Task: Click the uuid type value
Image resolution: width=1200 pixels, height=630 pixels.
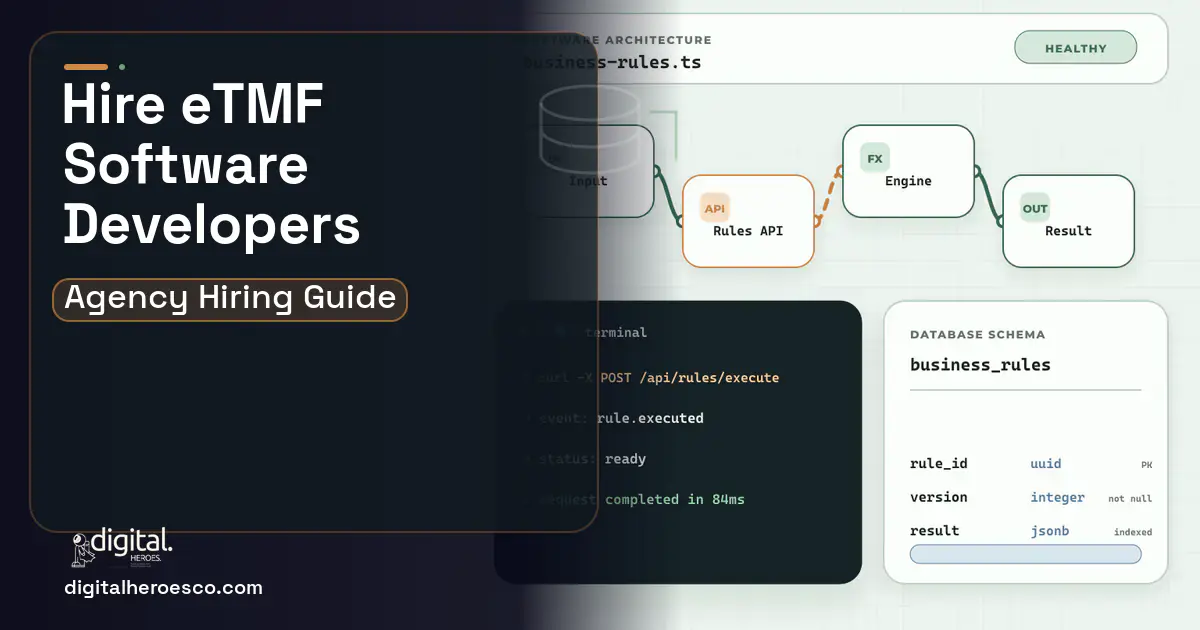Action: click(1046, 464)
